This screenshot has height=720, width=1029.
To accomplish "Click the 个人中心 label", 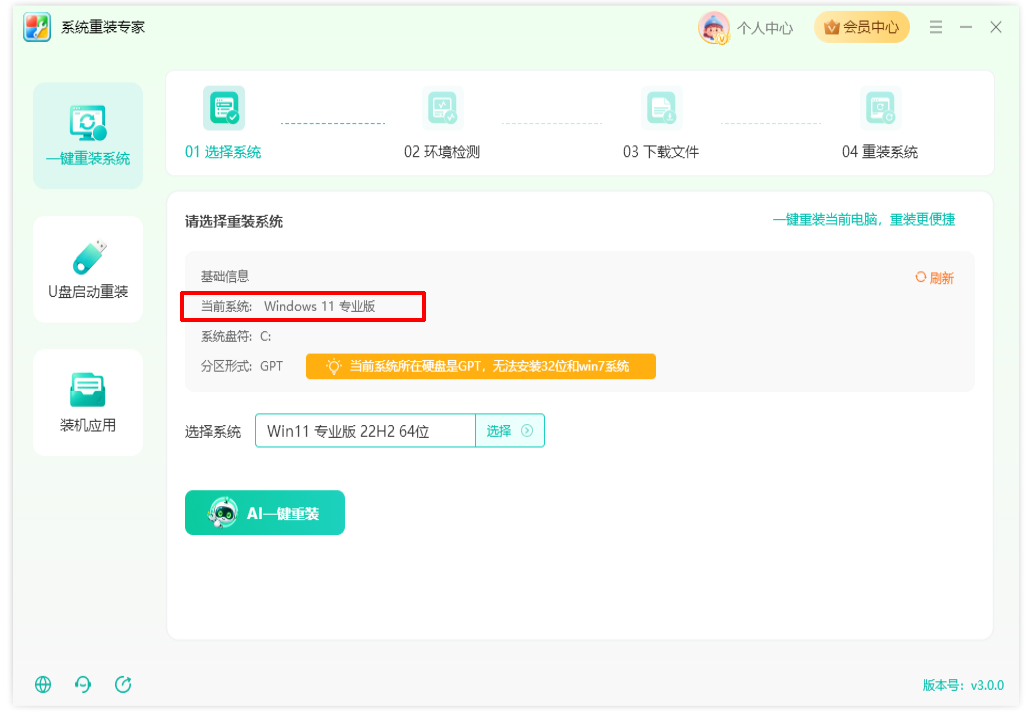I will pos(765,28).
